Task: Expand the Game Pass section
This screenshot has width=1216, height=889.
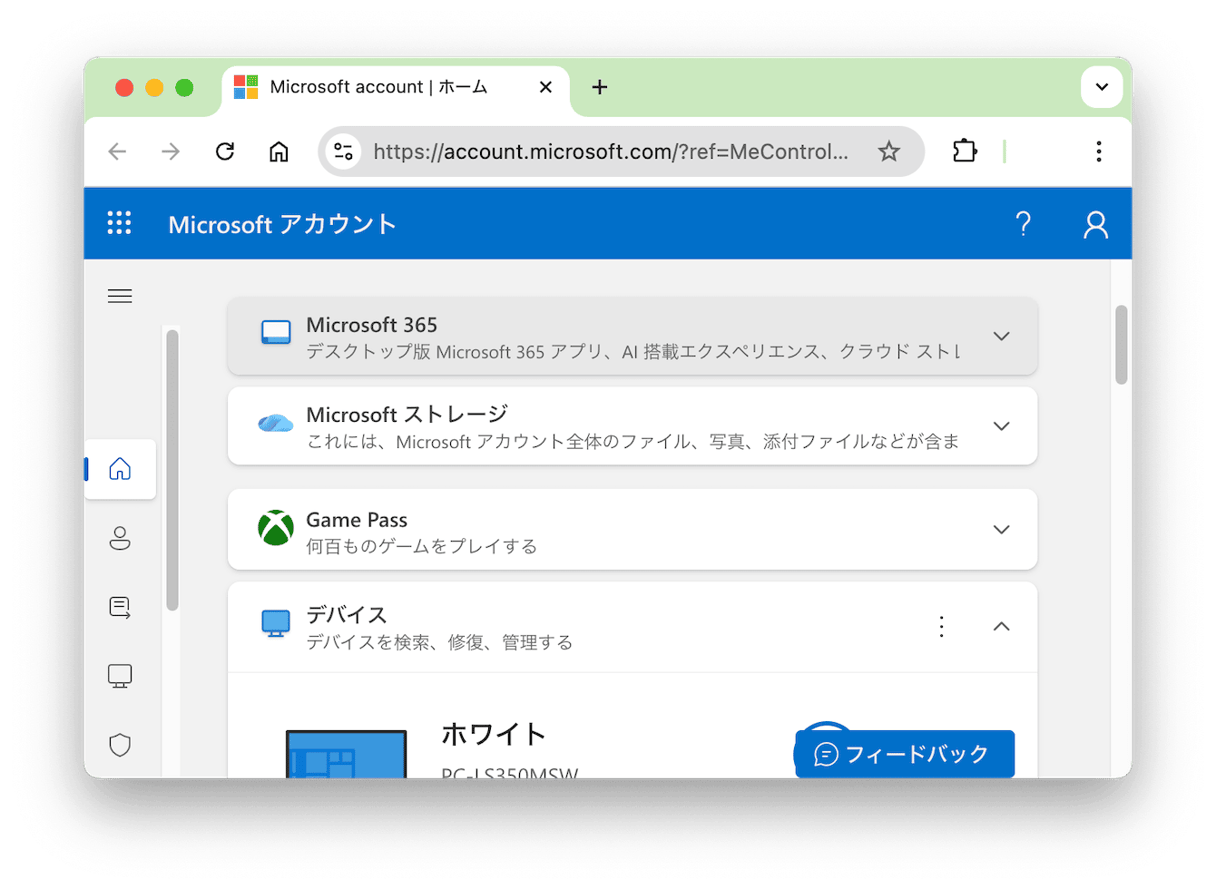Action: pos(1001,529)
